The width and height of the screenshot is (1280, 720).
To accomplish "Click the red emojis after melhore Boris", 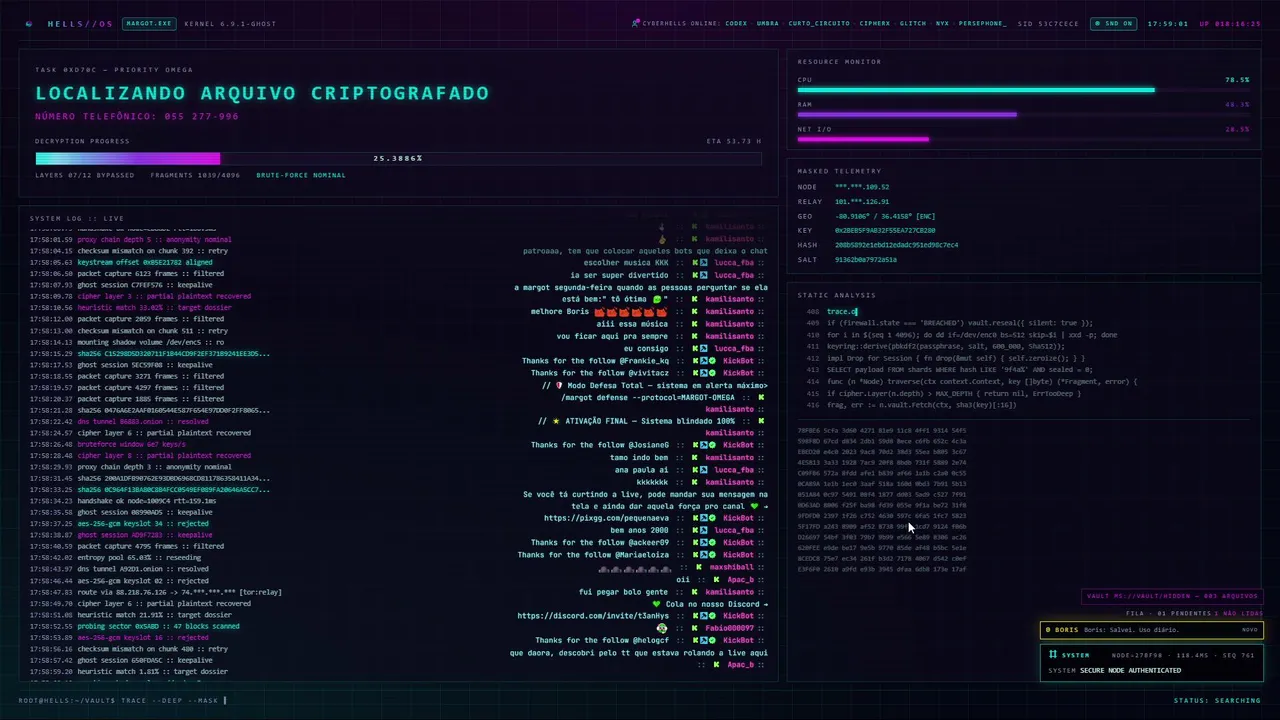I will [631, 311].
